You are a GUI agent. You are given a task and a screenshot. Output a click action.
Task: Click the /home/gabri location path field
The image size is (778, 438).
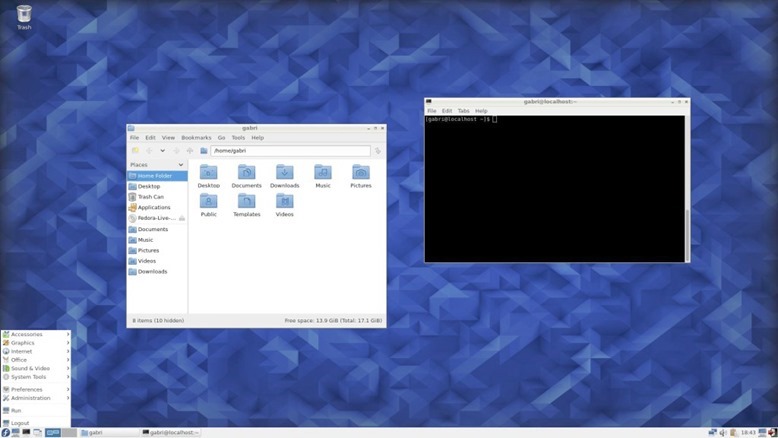click(290, 150)
